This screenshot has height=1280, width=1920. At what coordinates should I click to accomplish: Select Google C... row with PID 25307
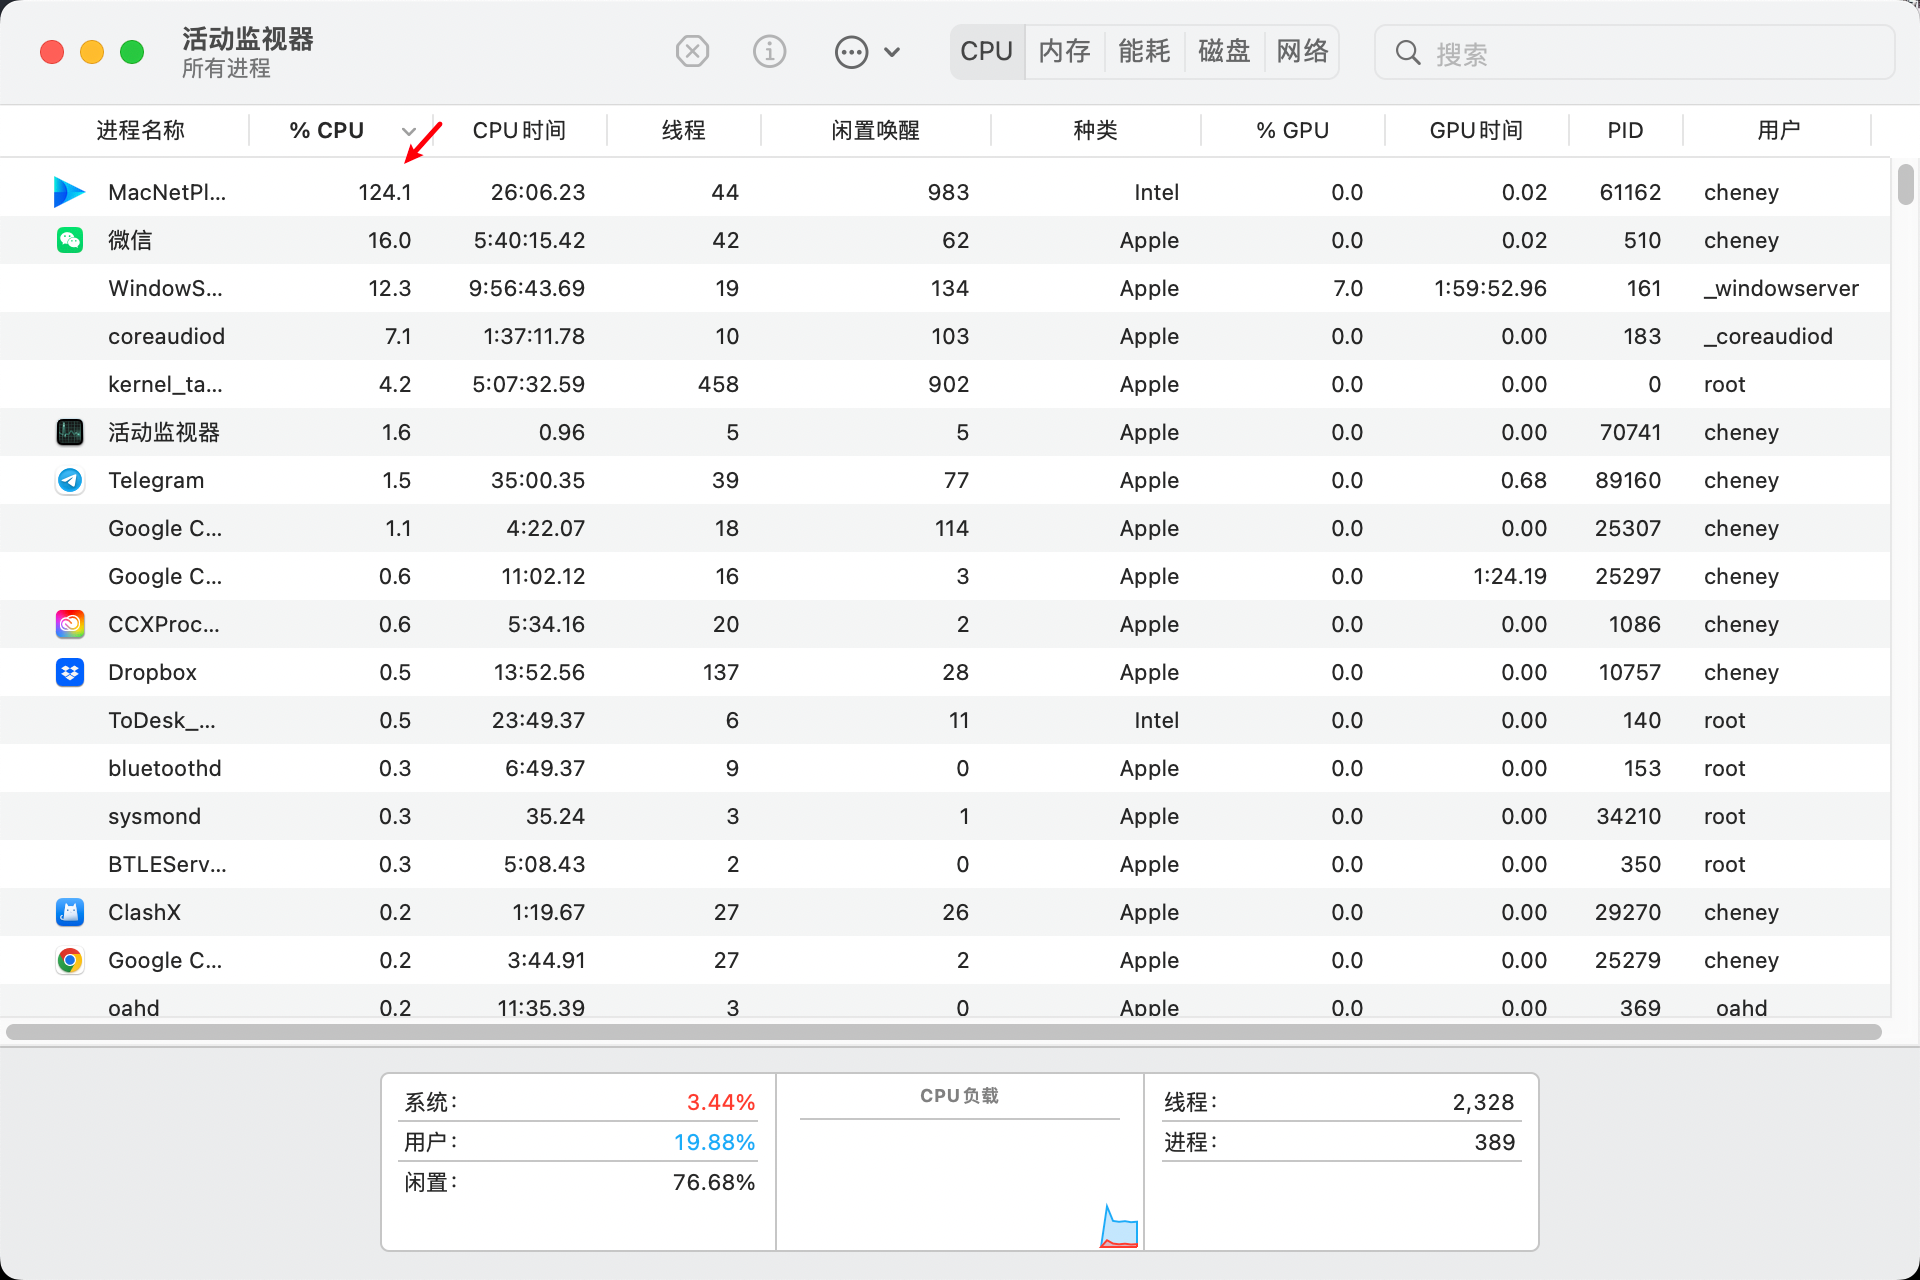point(945,528)
